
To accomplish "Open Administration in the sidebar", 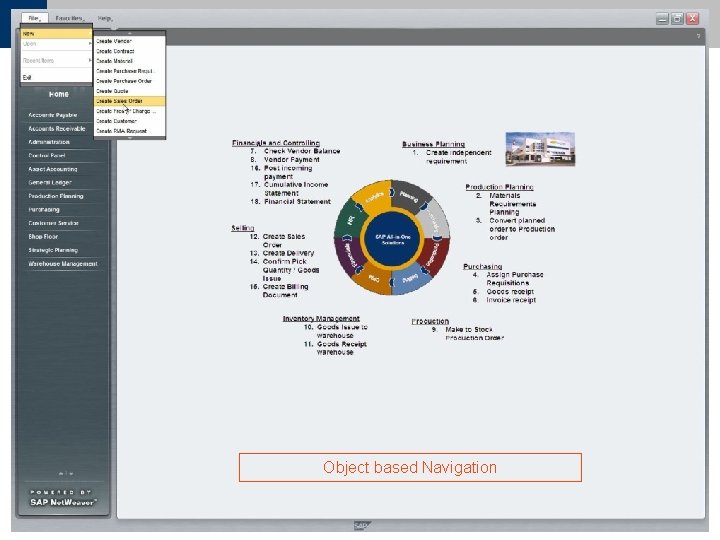I will [x=49, y=142].
